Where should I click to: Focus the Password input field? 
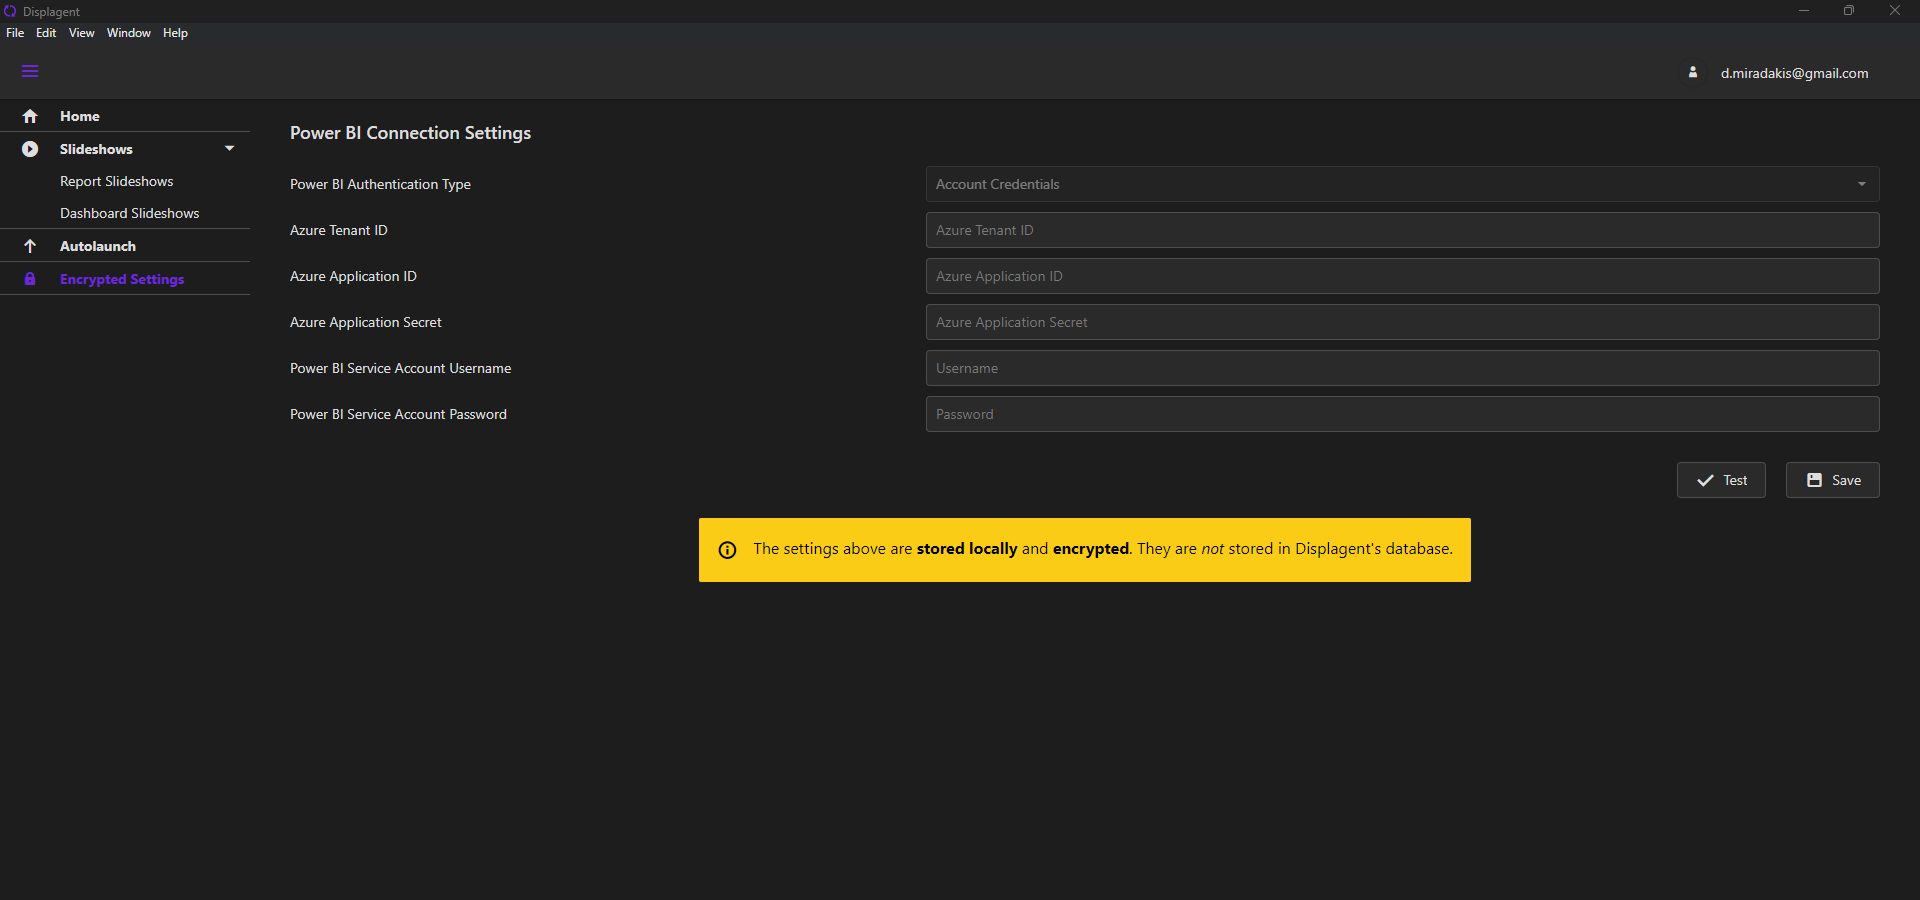(1402, 414)
